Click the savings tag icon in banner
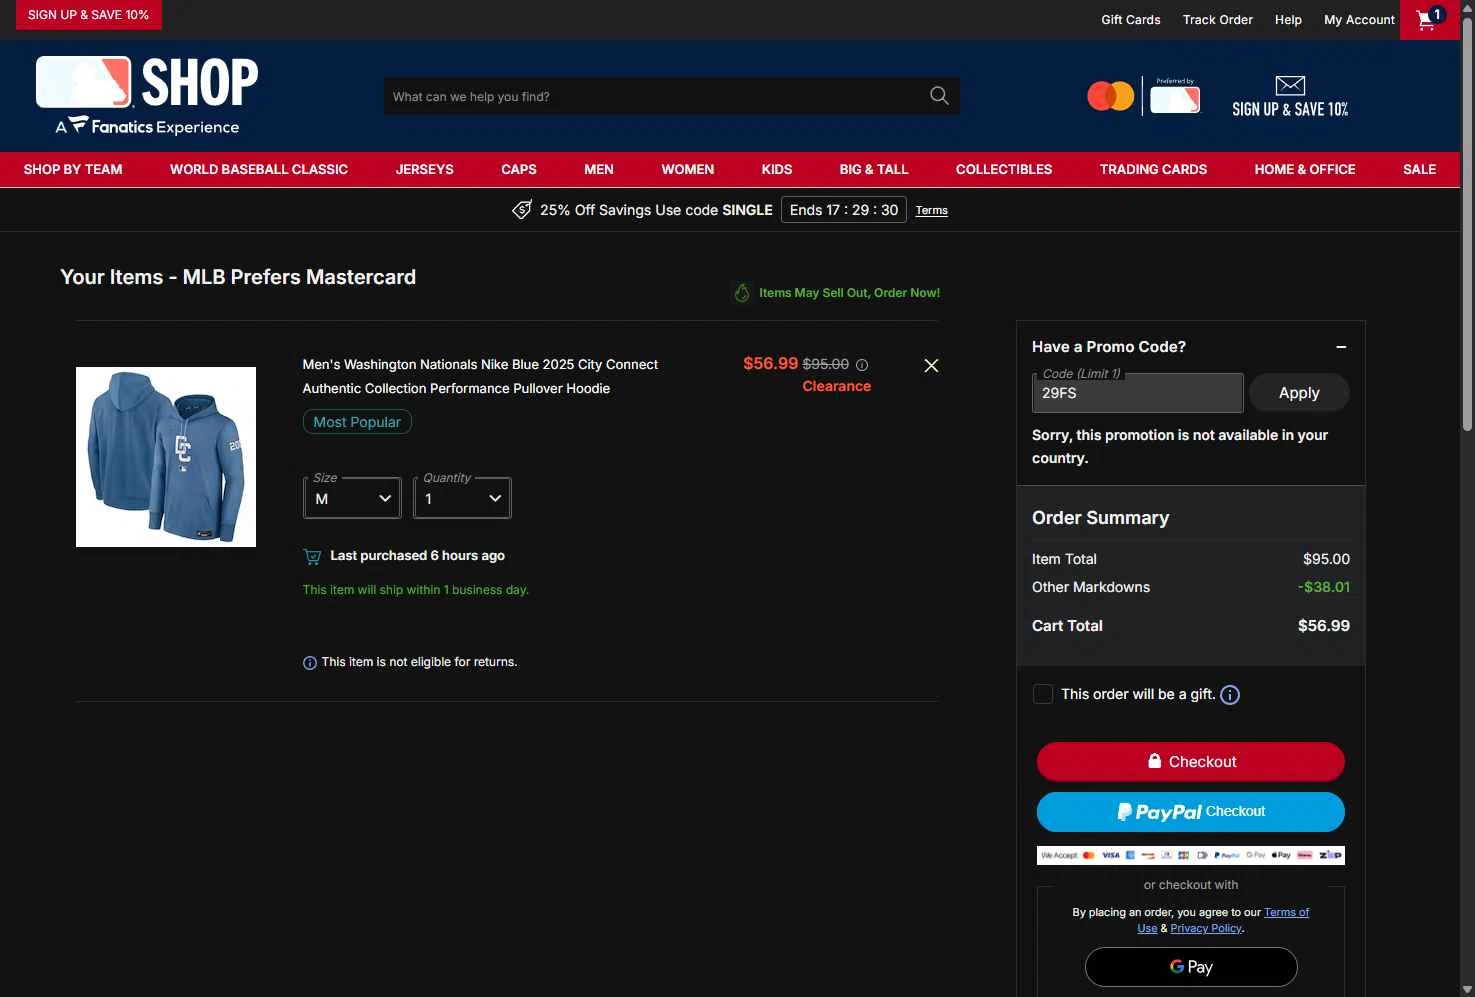 coord(522,210)
